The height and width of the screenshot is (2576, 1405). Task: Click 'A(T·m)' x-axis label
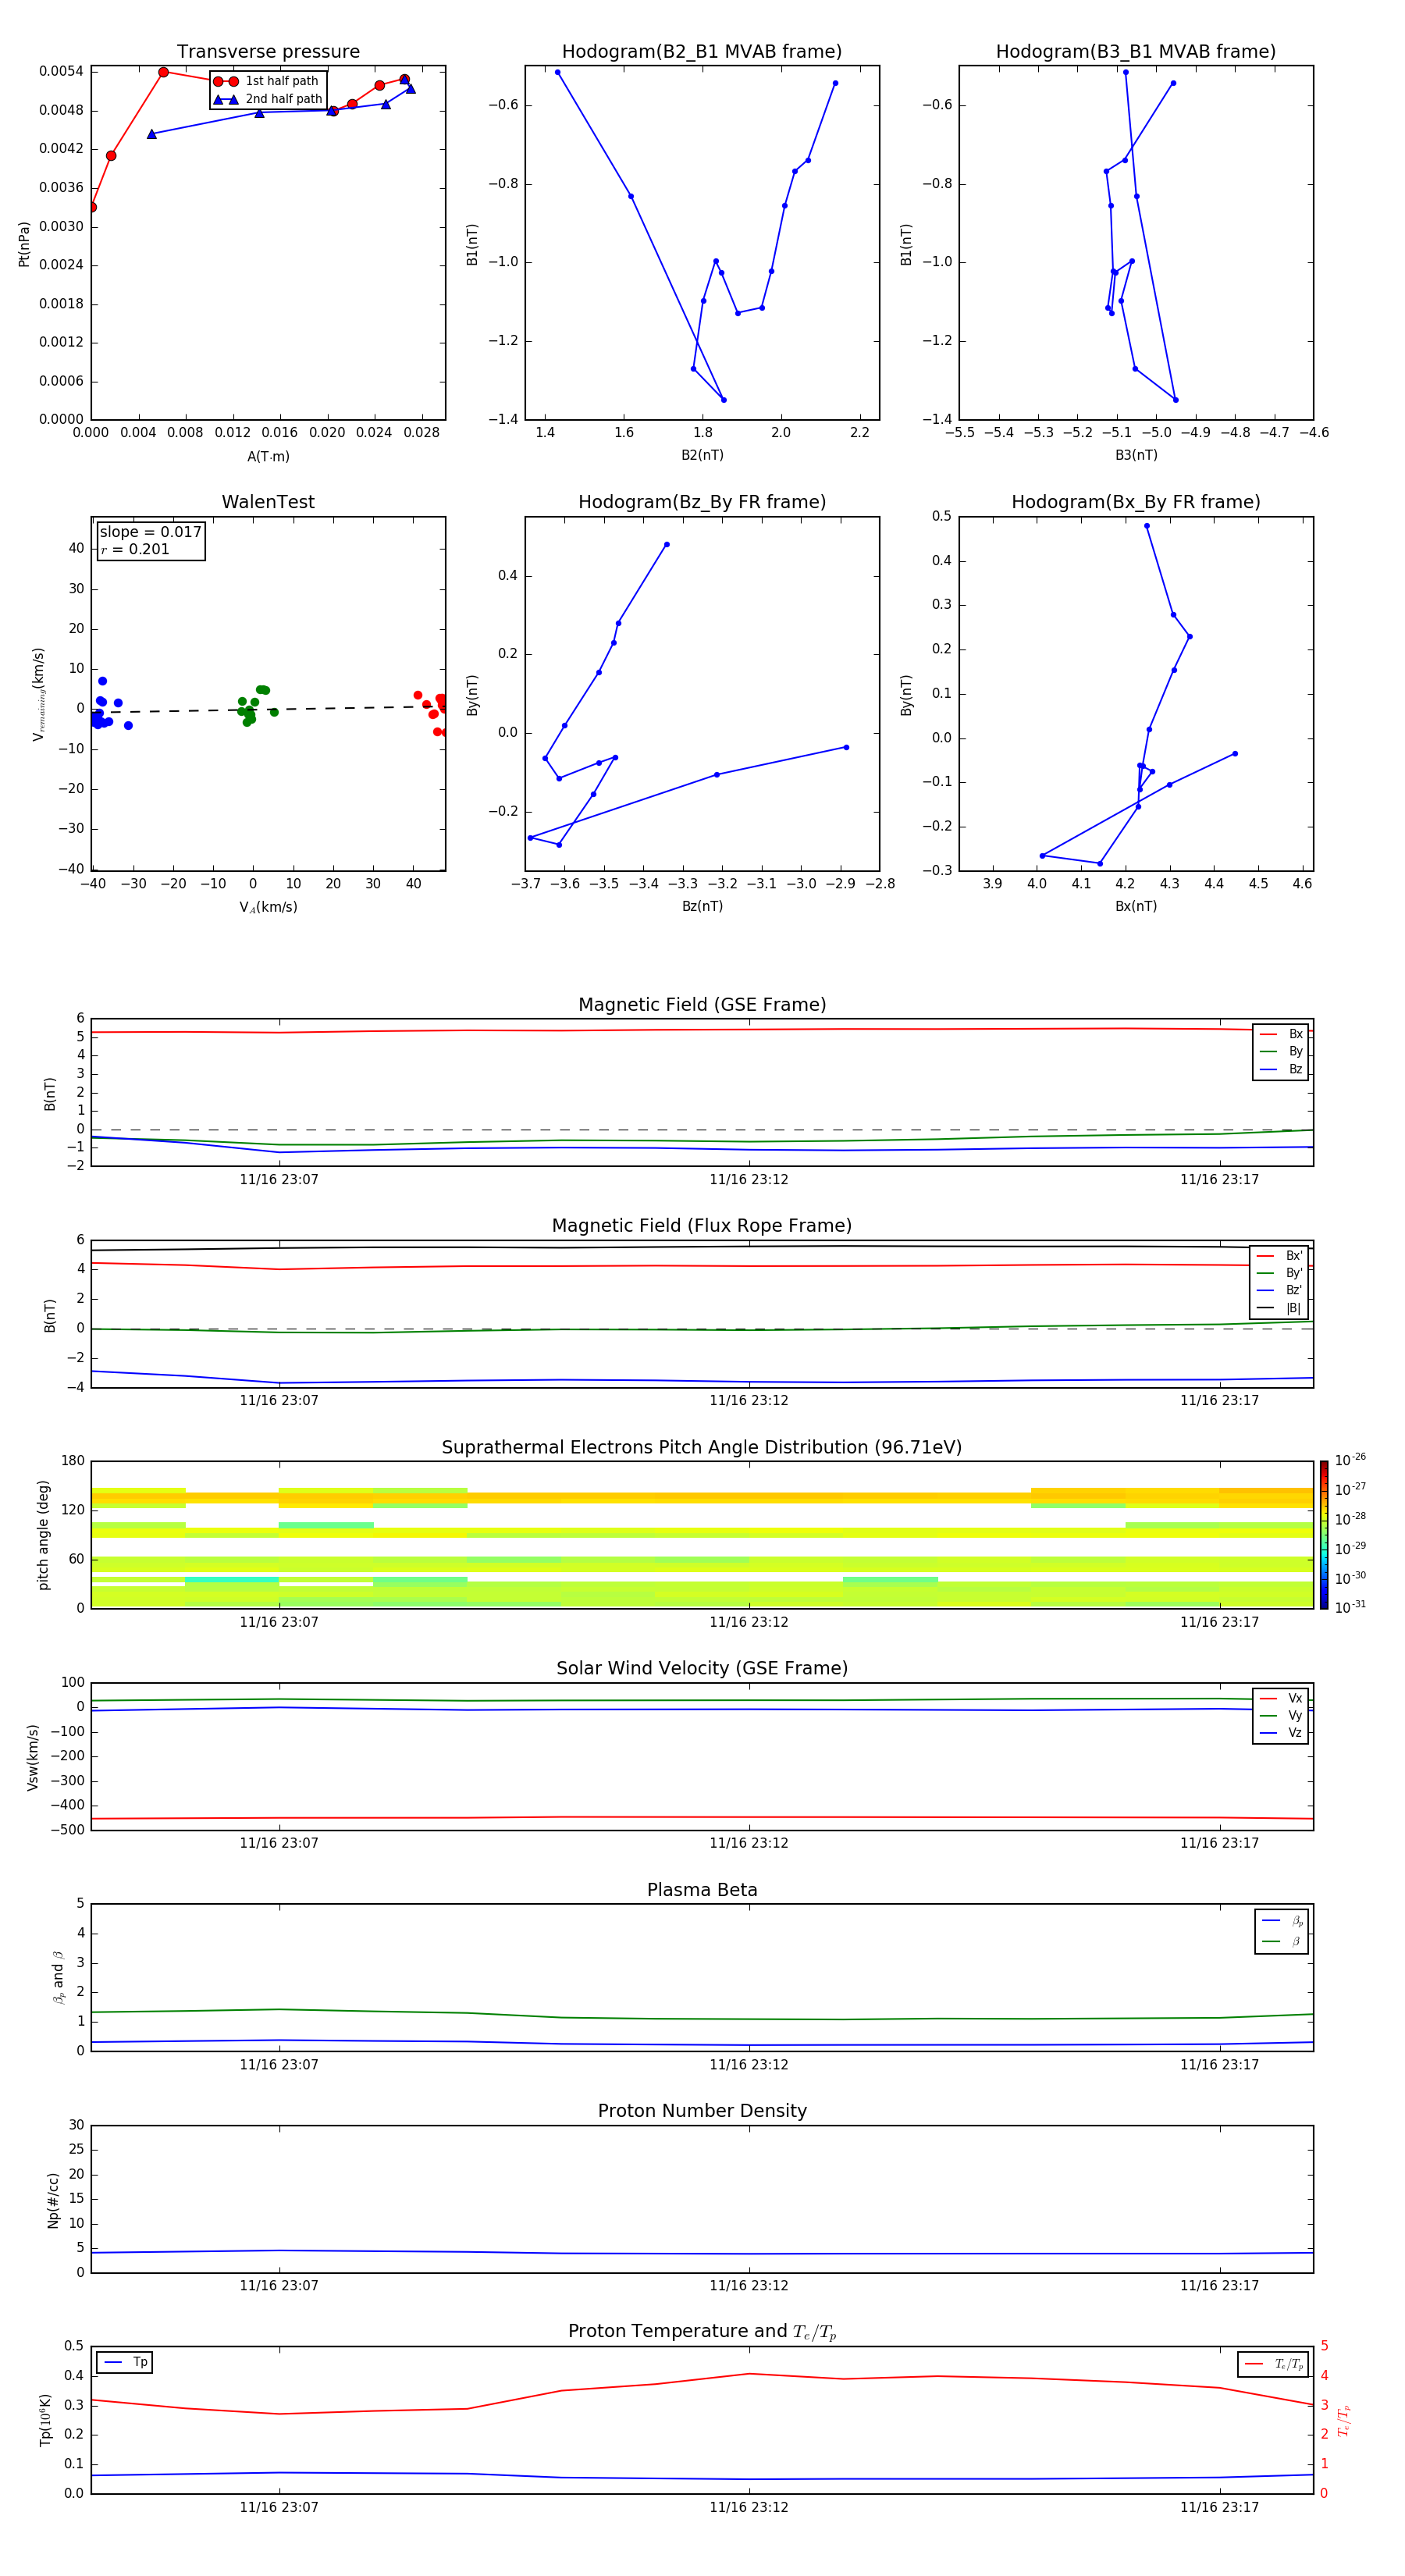pyautogui.click(x=268, y=457)
